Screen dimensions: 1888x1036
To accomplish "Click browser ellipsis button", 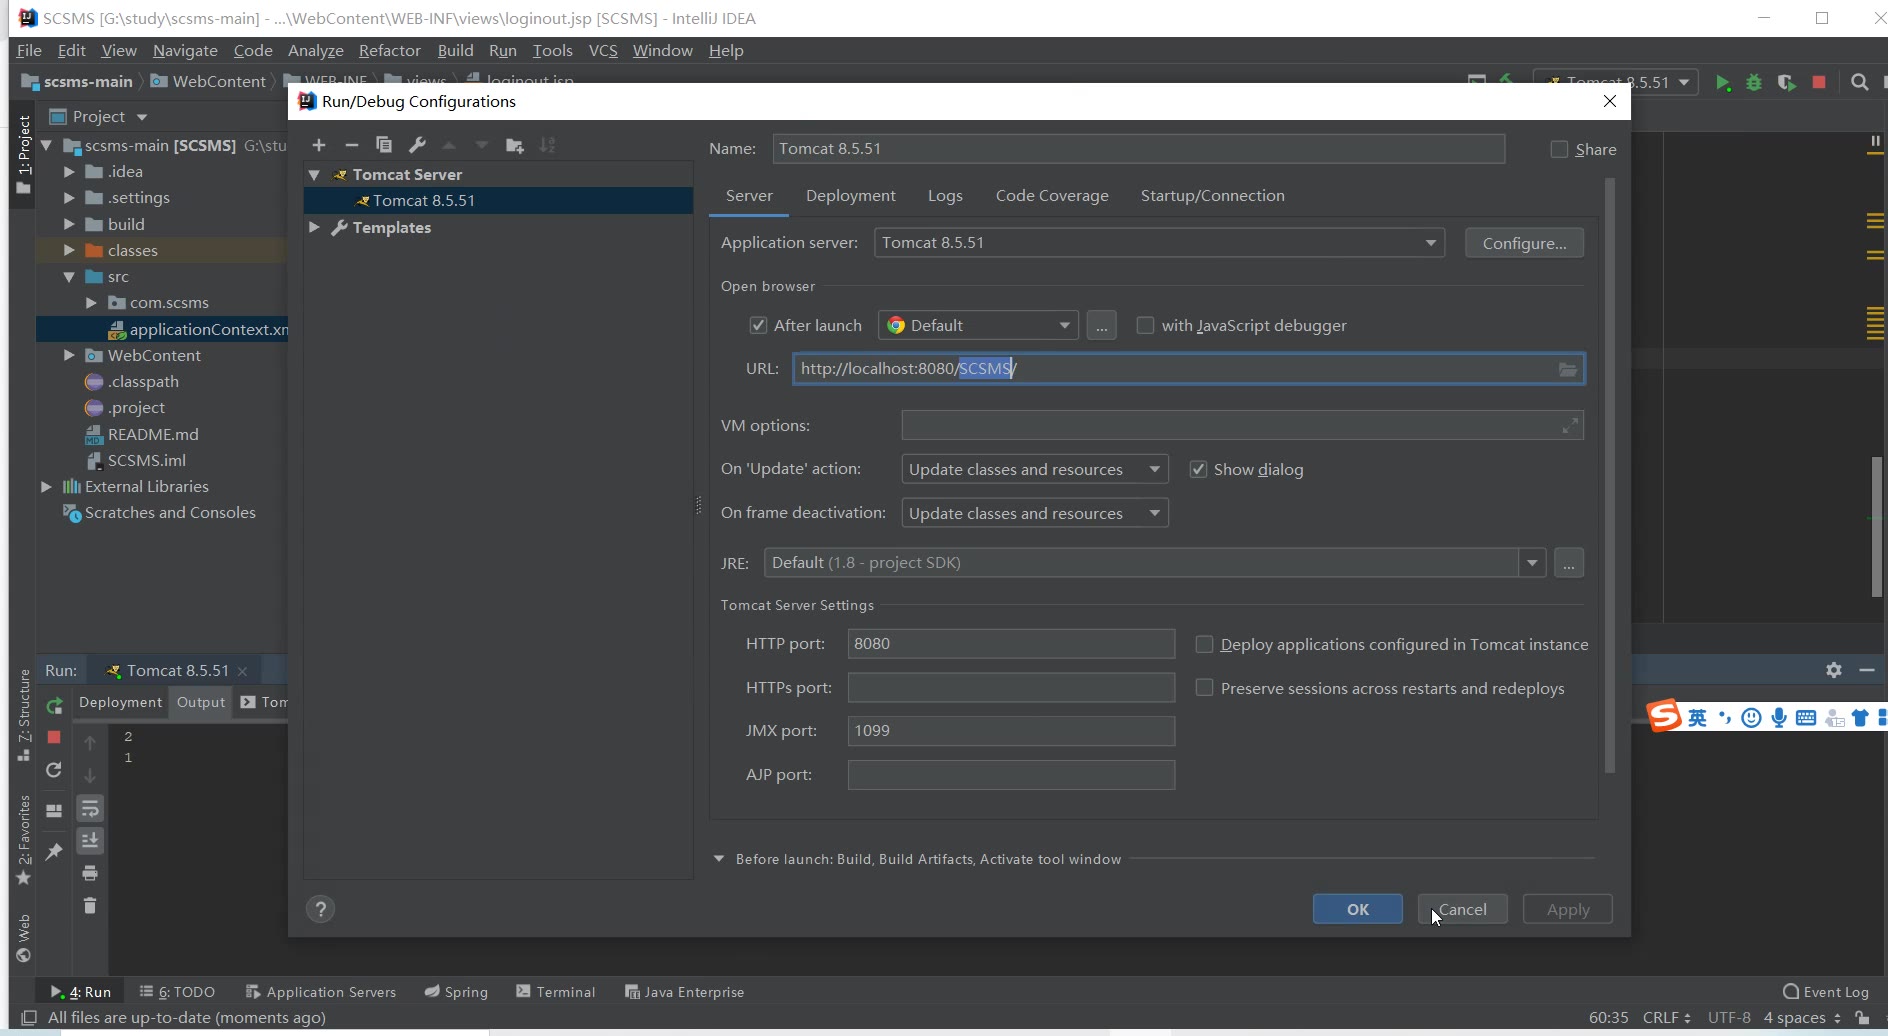I will point(1101,326).
